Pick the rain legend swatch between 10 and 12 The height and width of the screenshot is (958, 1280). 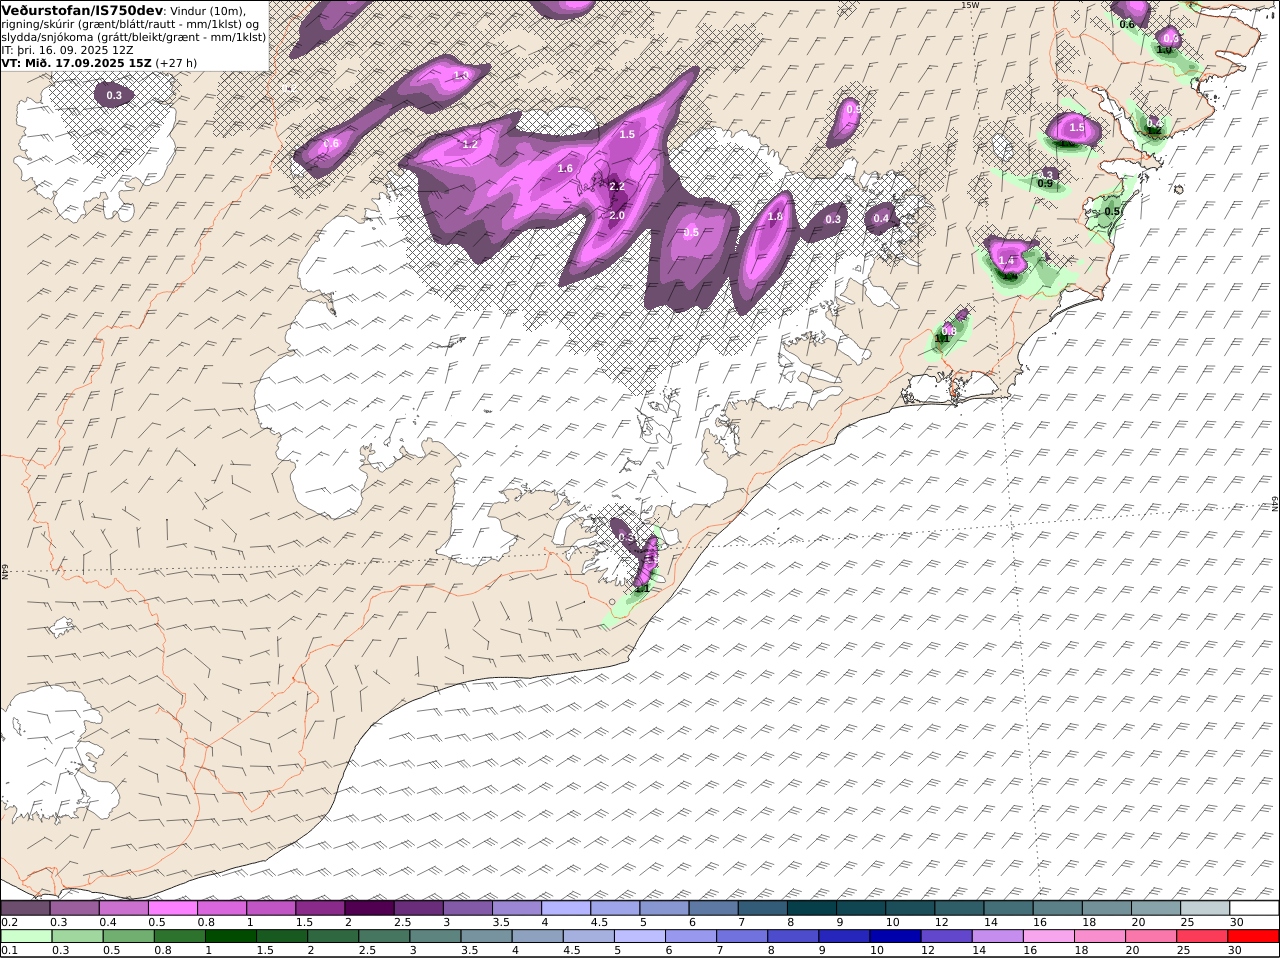pos(894,937)
